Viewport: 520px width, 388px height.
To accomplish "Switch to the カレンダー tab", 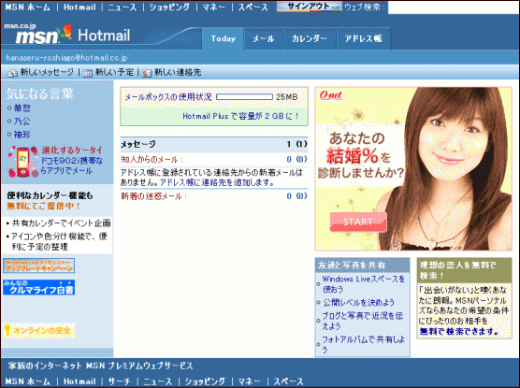I will [309, 39].
